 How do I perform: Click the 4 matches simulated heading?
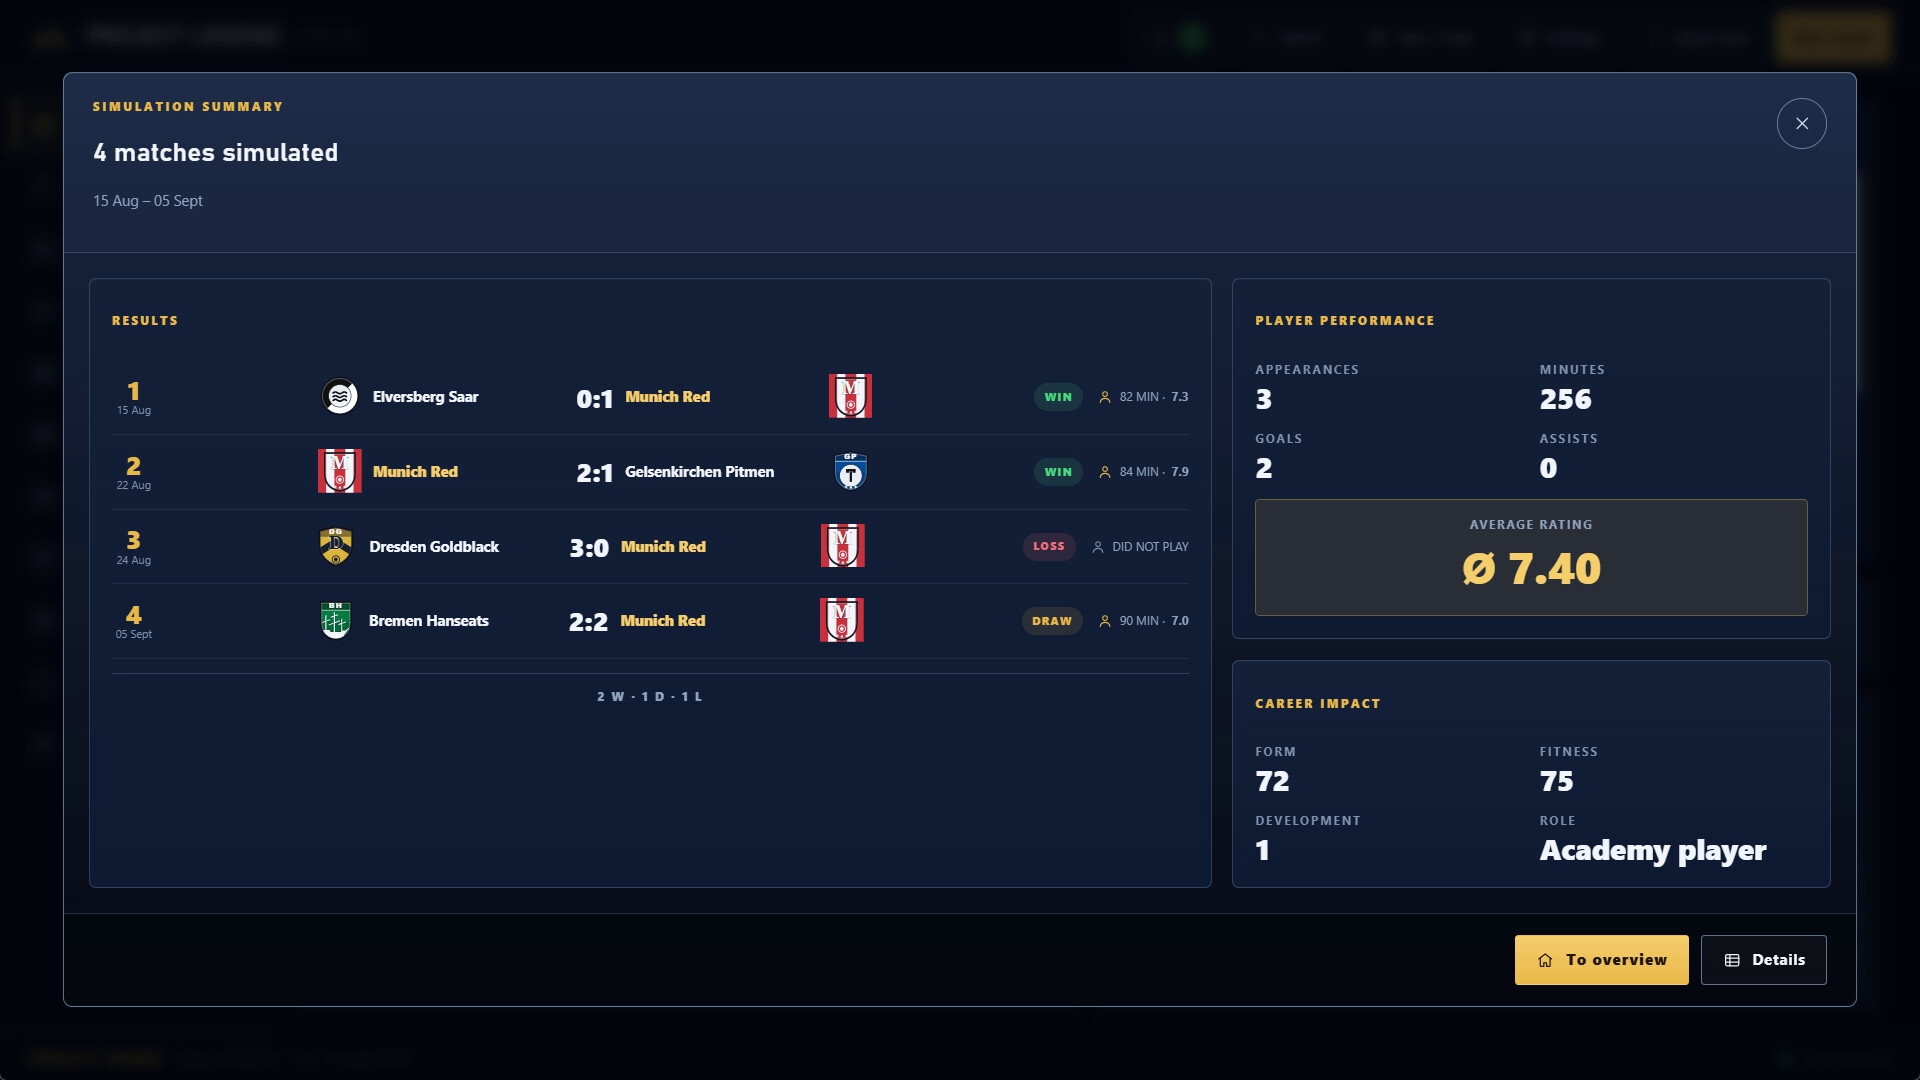(x=215, y=153)
